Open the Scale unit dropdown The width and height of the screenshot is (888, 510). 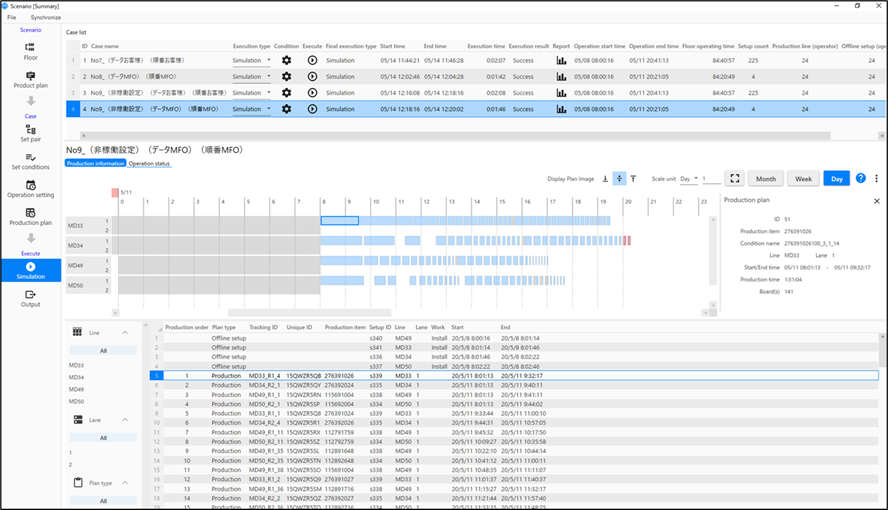(x=690, y=178)
